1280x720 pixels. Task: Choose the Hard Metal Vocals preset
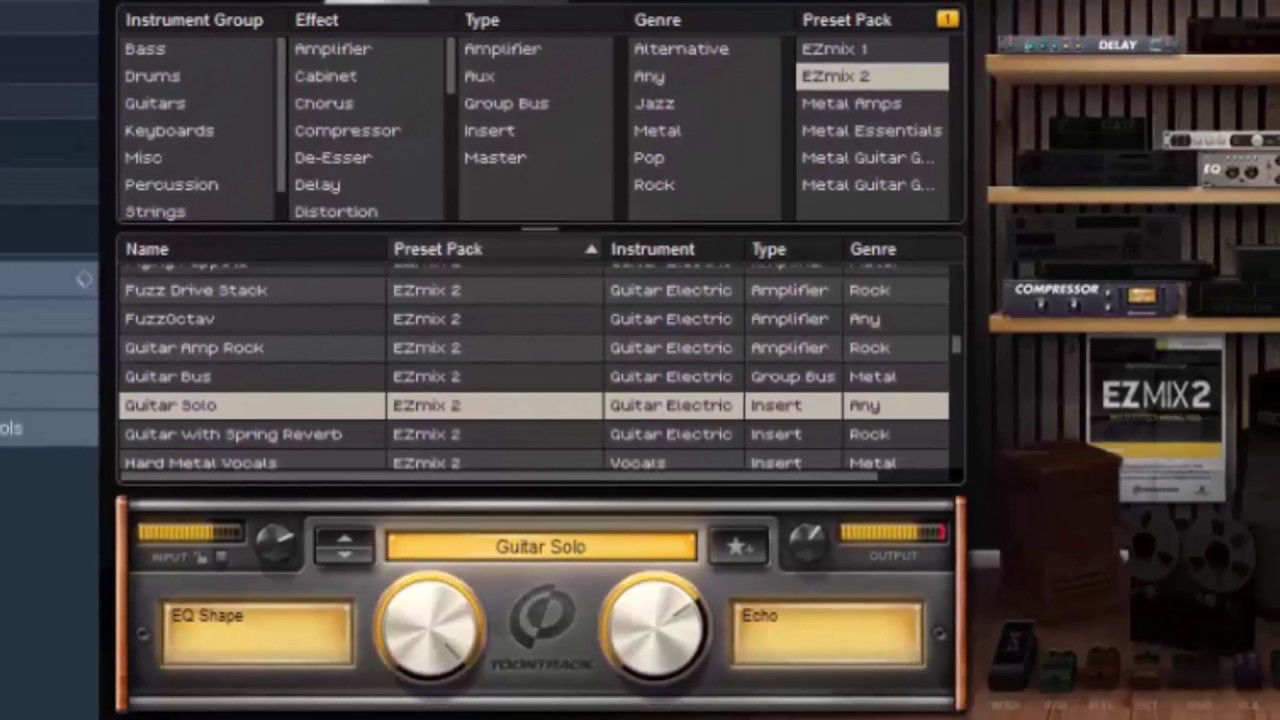534,462
